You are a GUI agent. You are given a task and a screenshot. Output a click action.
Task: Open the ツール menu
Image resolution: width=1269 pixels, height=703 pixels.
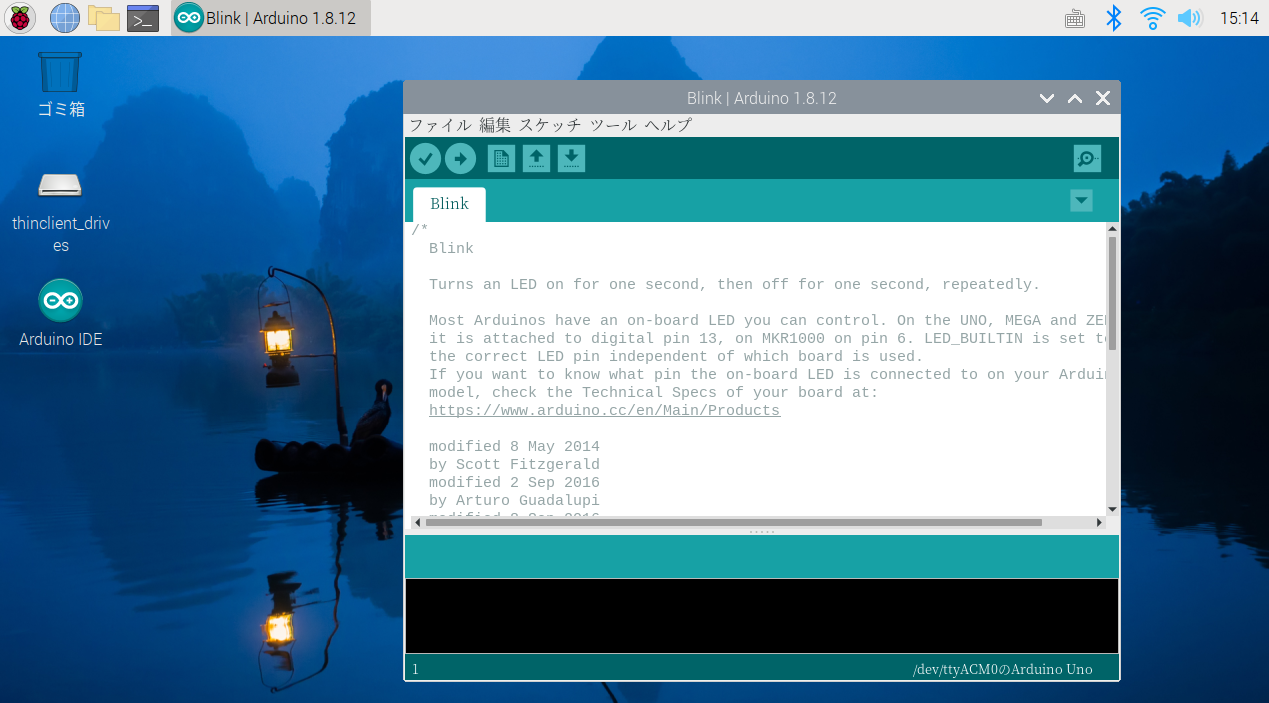click(612, 125)
